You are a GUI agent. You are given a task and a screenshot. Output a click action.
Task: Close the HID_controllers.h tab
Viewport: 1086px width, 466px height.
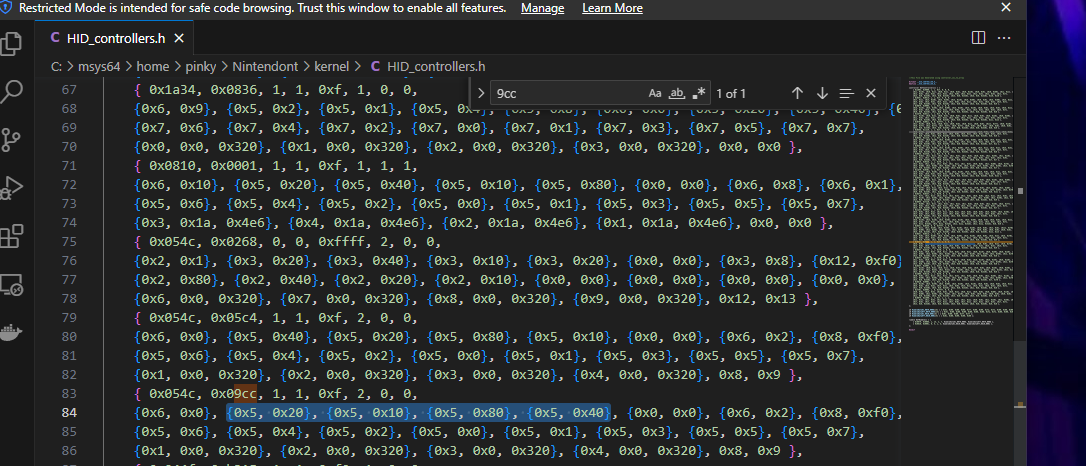(x=179, y=39)
